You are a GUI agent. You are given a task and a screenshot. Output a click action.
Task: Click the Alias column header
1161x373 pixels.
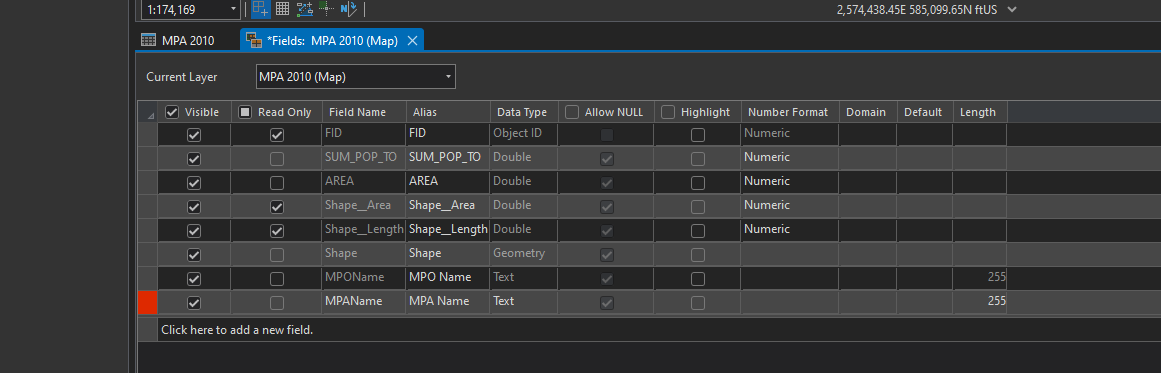point(447,112)
